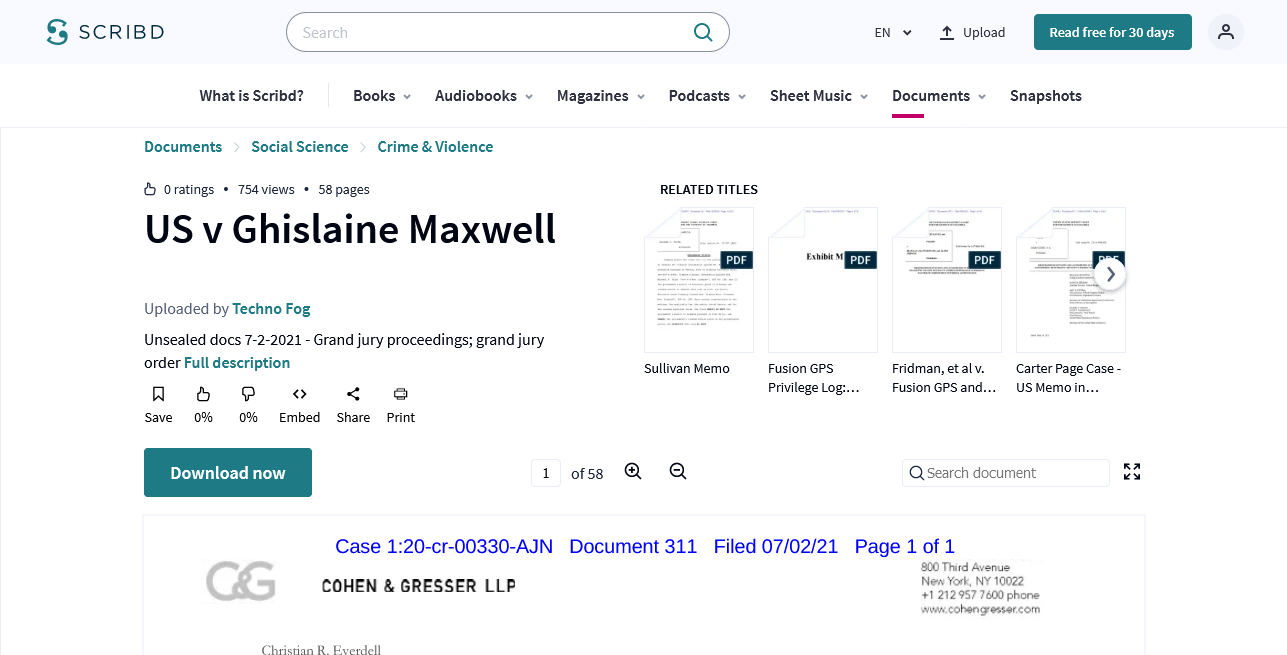Click the 0 ratings thumbs icon
This screenshot has width=1287, height=655.
[x=150, y=189]
